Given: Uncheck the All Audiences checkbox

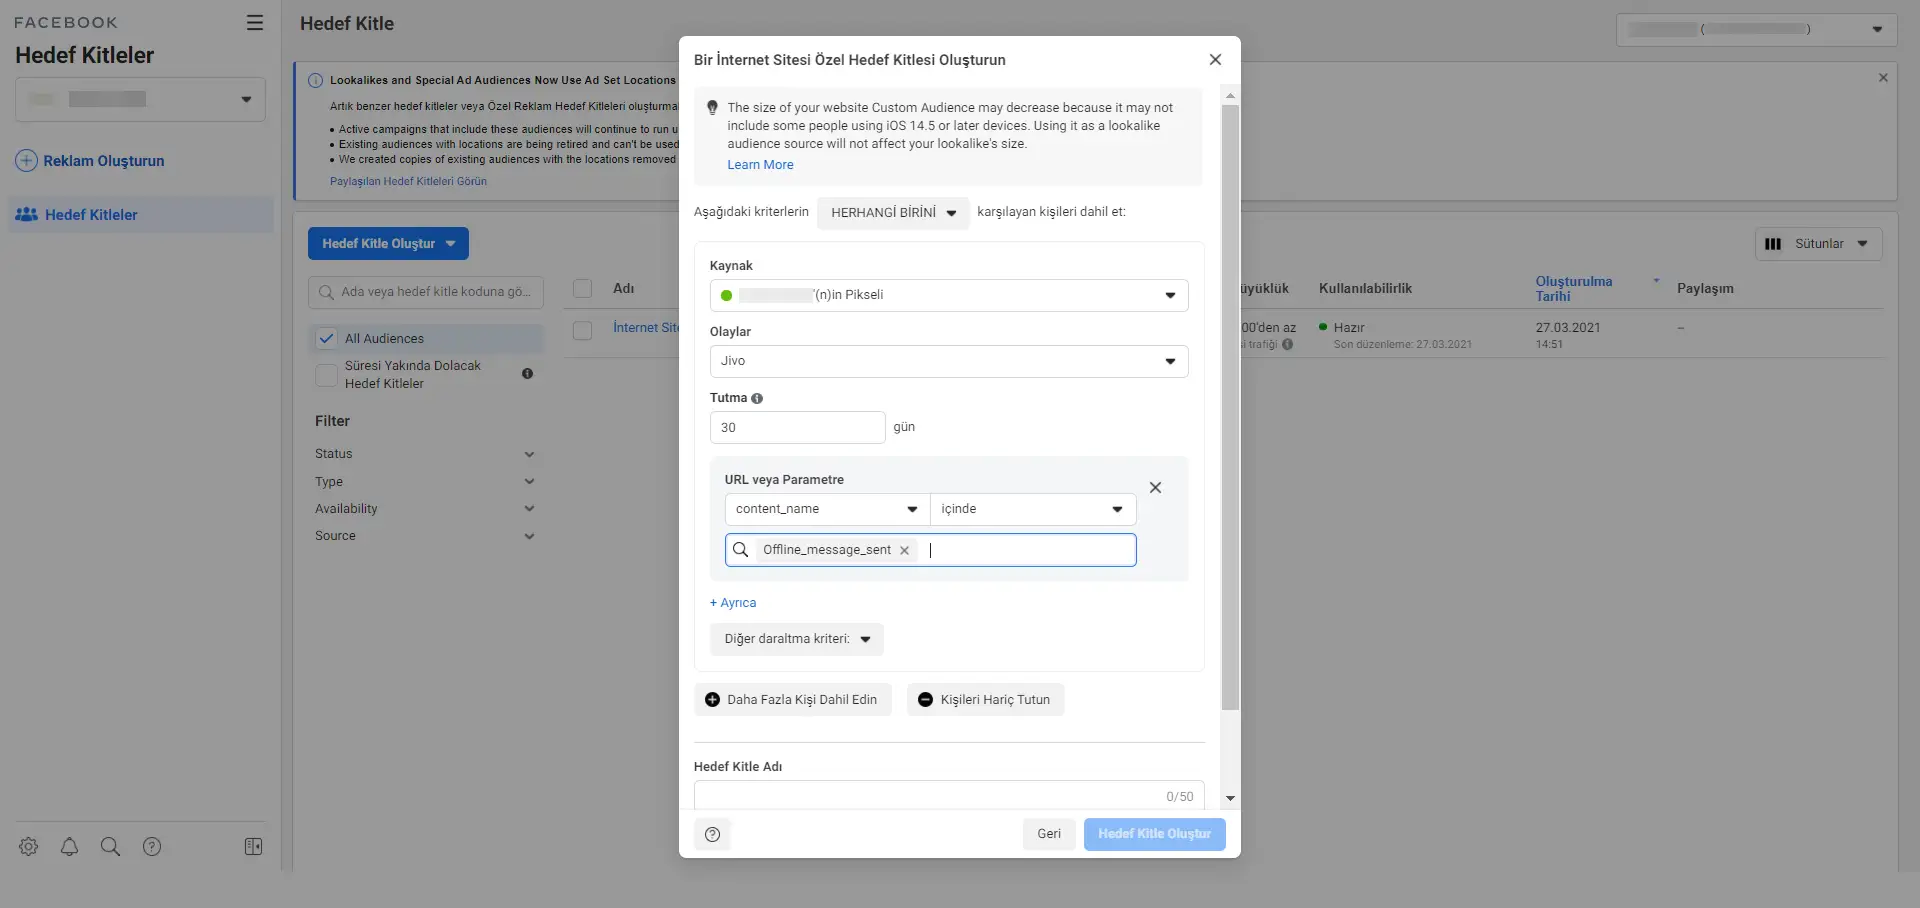Looking at the screenshot, I should coord(327,339).
